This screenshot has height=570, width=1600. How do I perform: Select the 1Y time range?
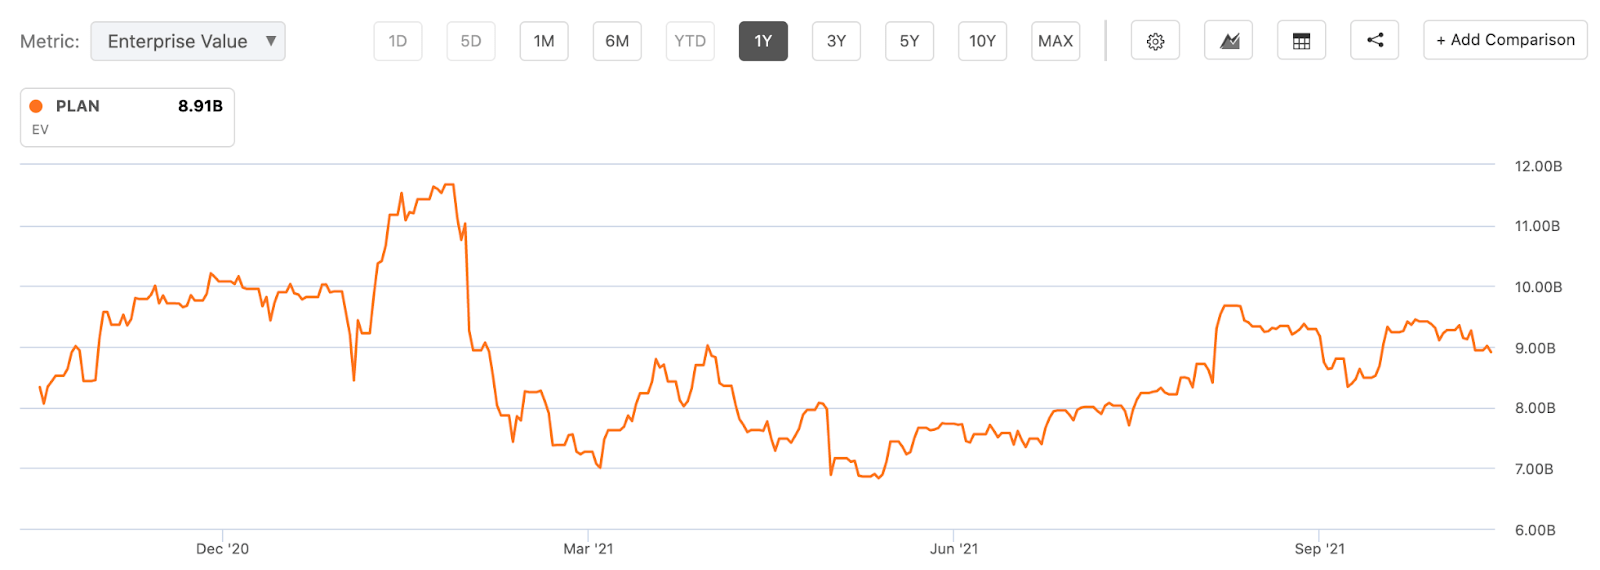pyautogui.click(x=763, y=41)
